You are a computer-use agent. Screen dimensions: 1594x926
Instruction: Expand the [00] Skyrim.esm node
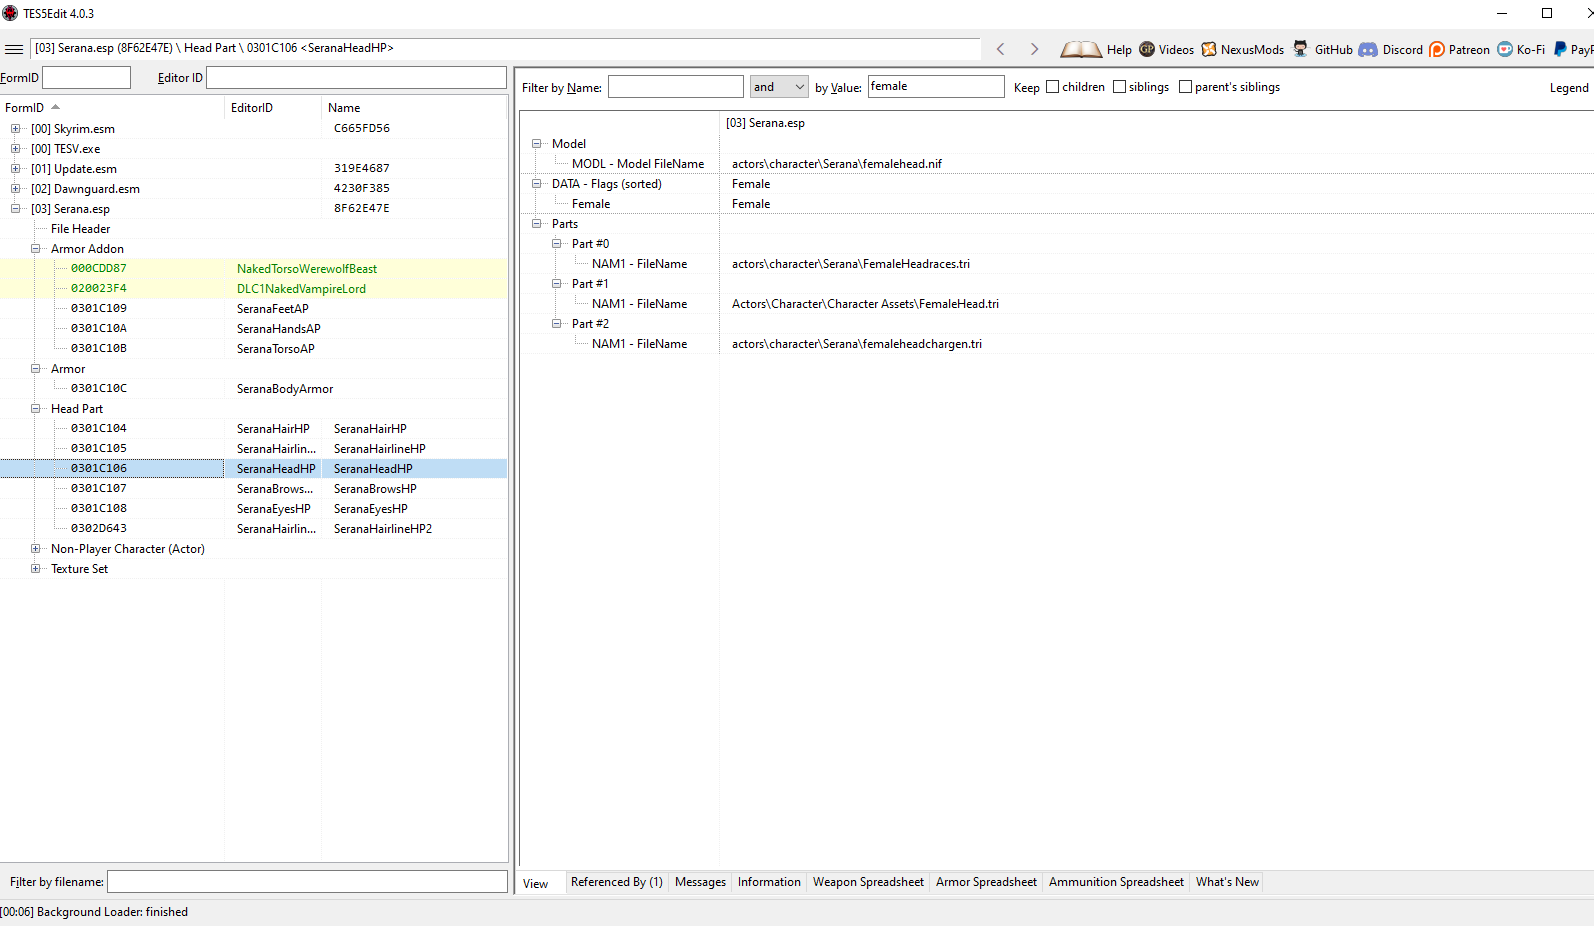click(15, 128)
